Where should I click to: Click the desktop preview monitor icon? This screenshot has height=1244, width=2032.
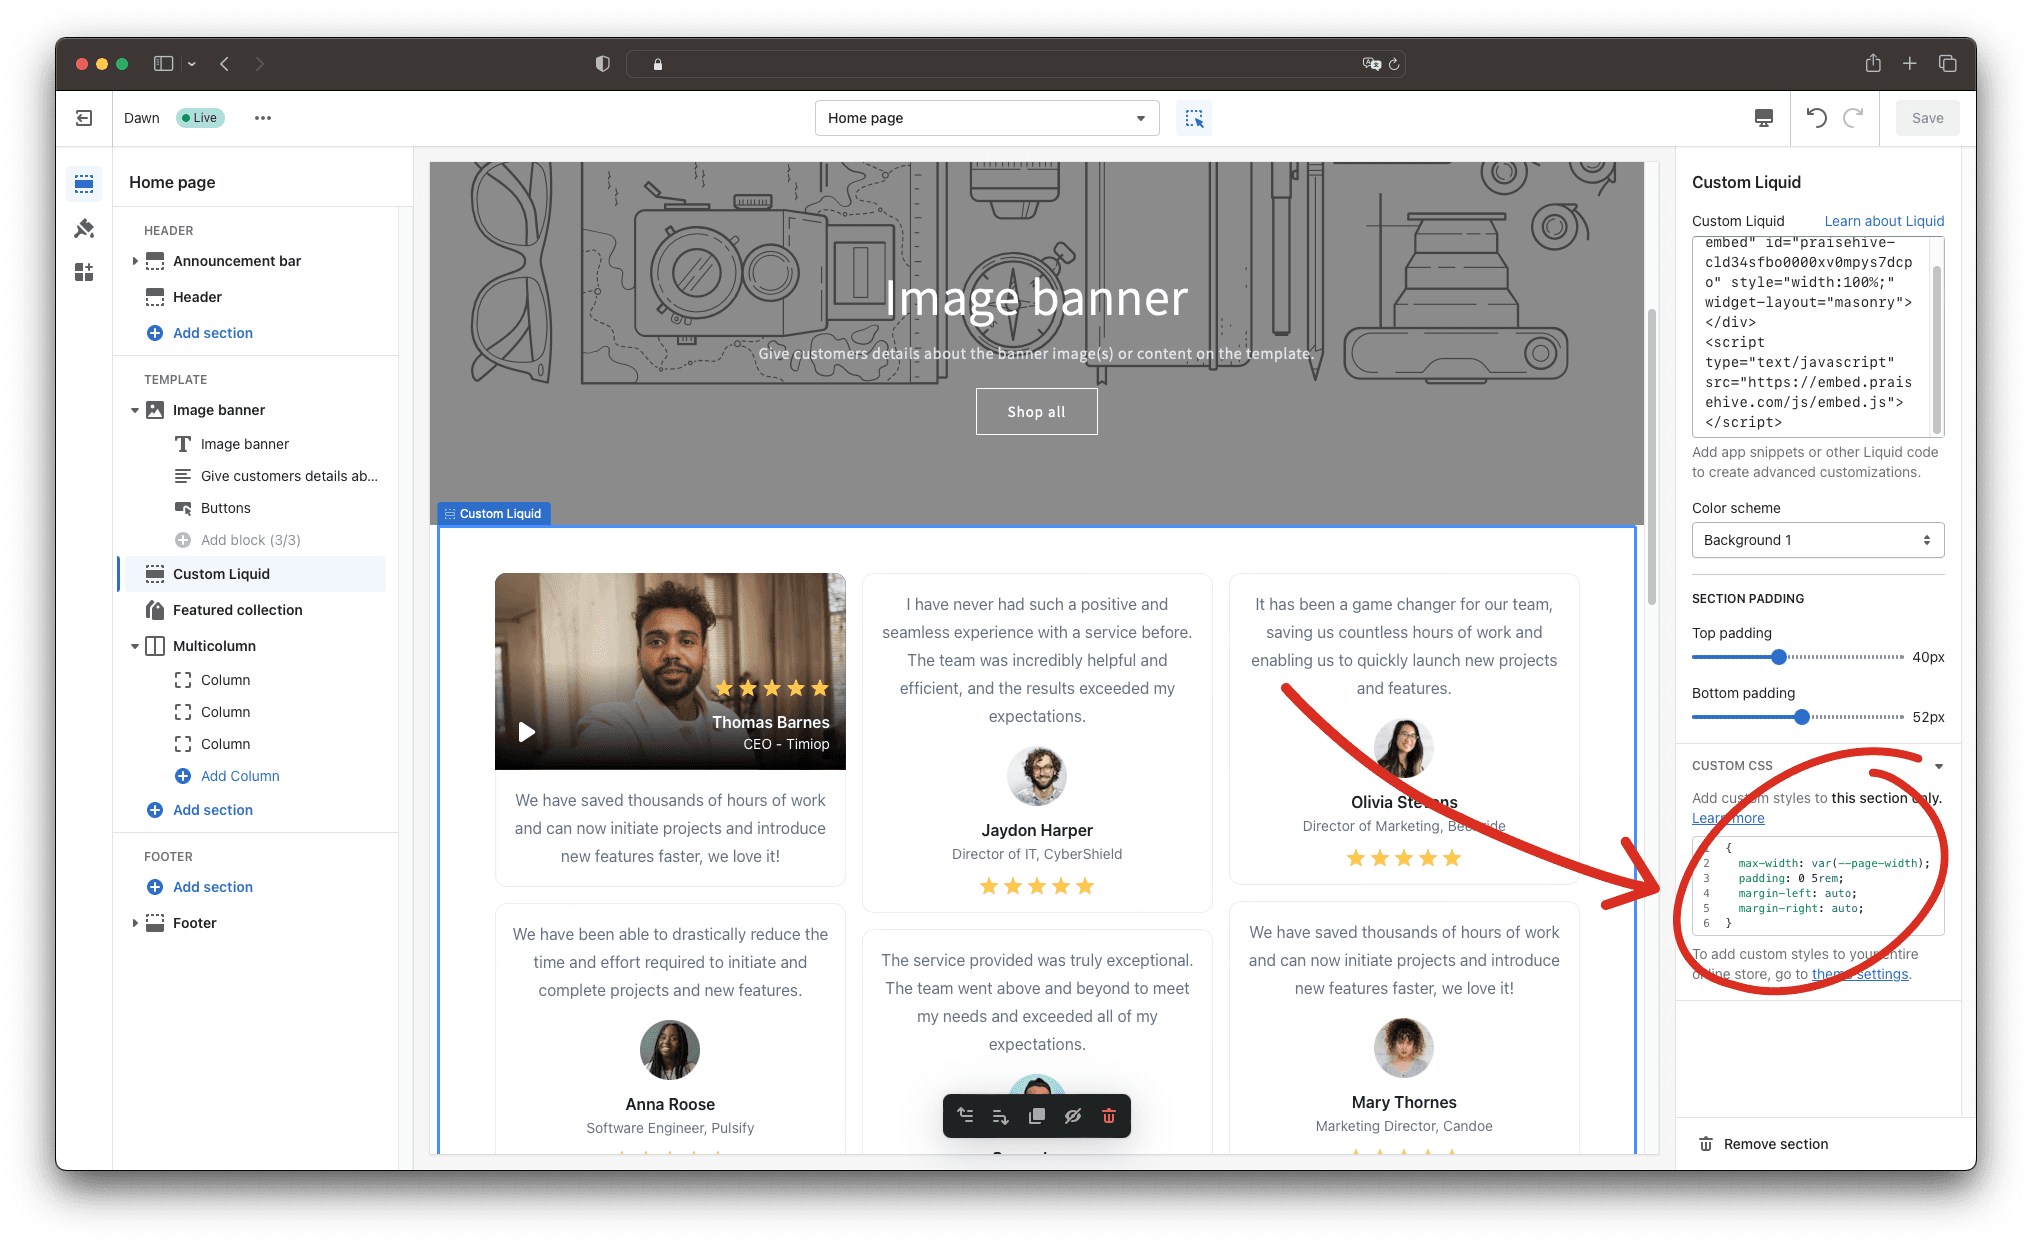coord(1764,118)
